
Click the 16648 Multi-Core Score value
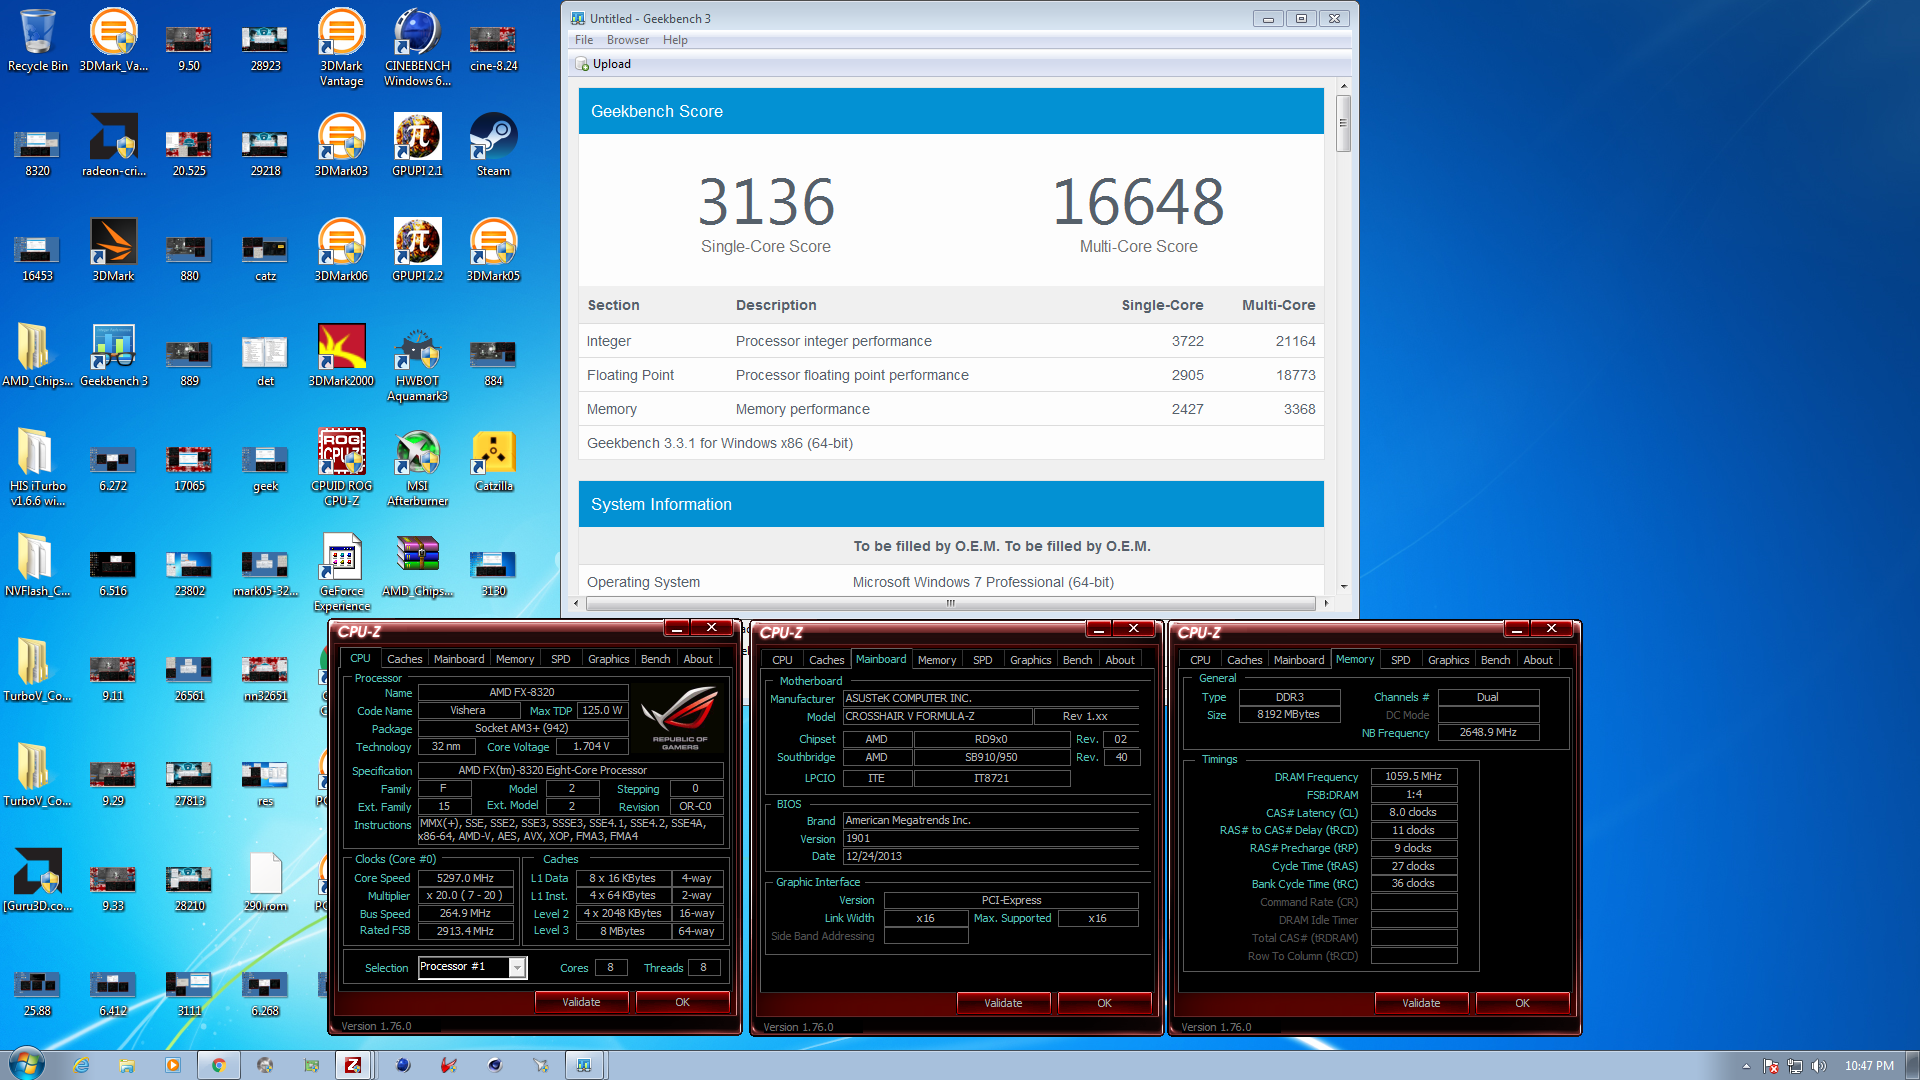click(1138, 202)
